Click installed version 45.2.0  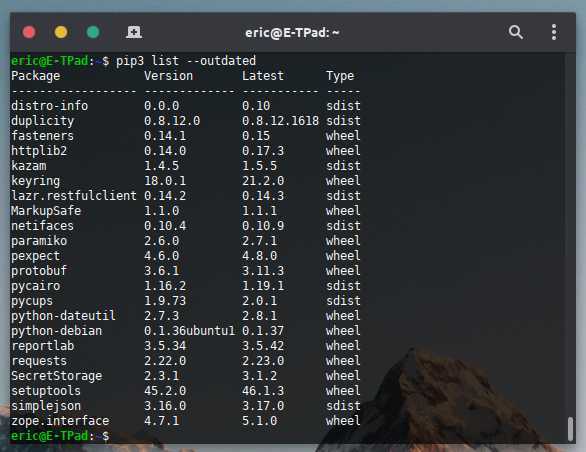[x=165, y=391]
